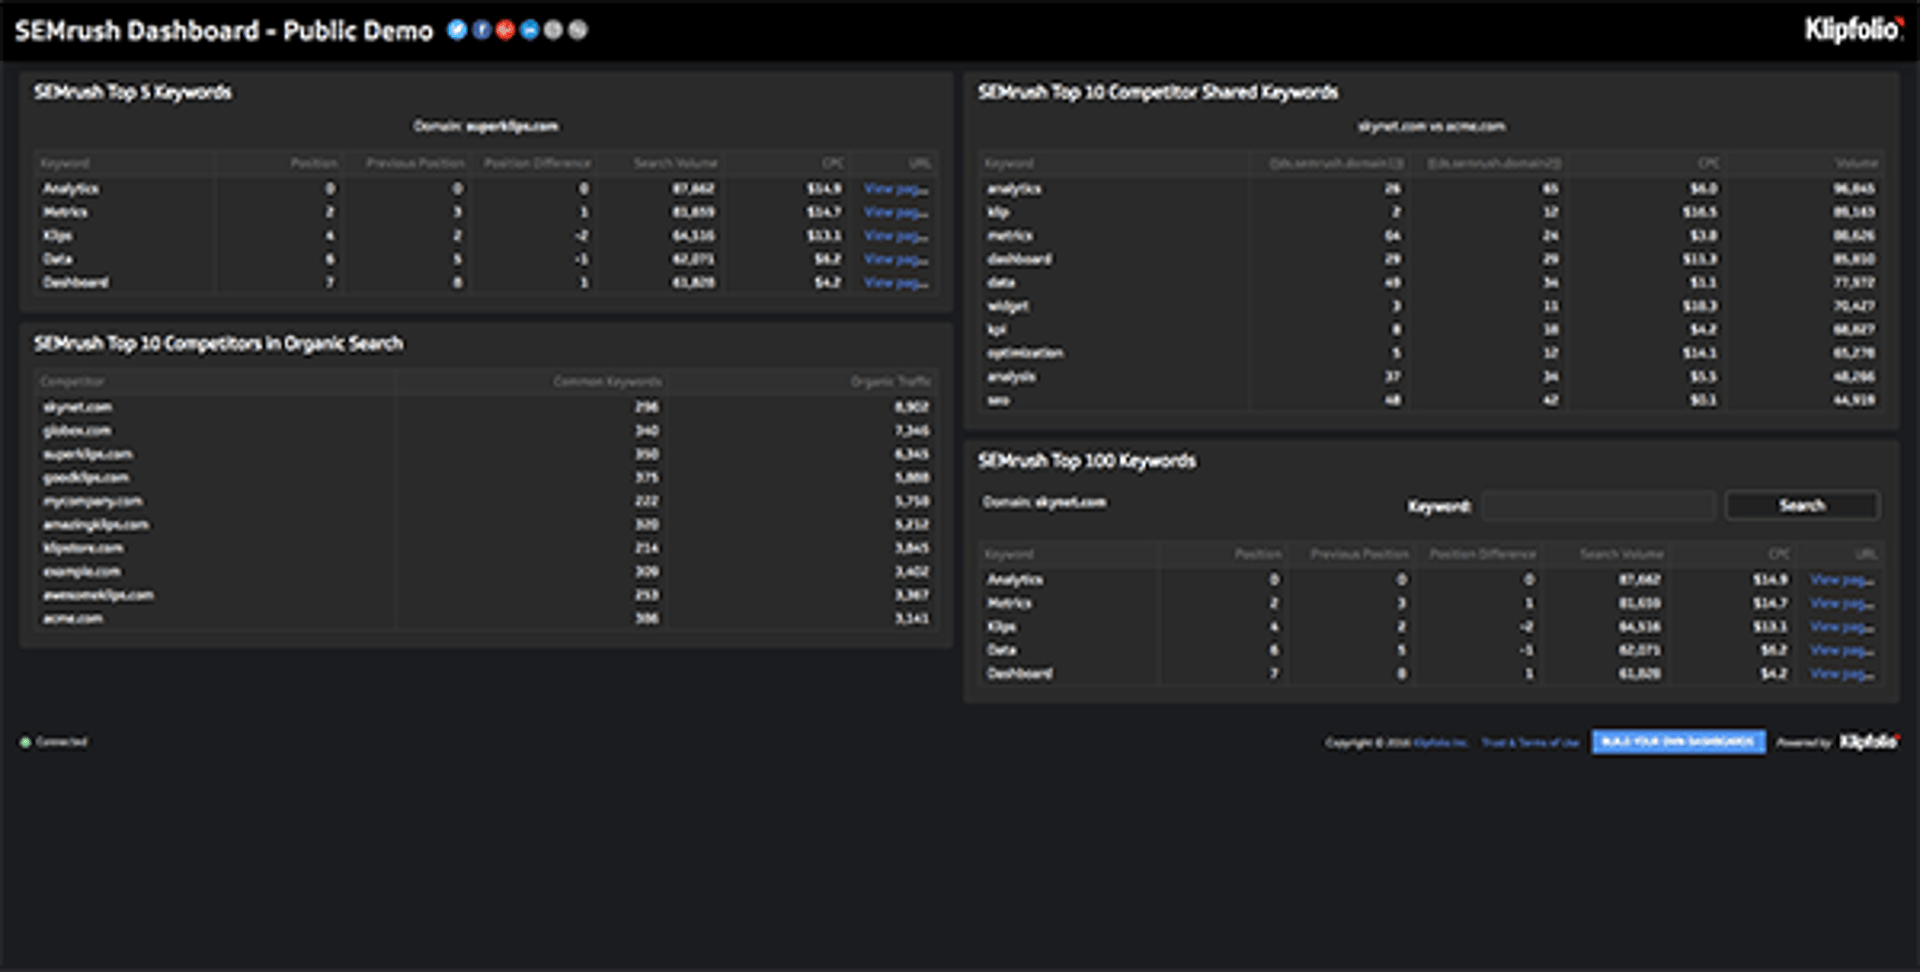Share the dashboard on Facebook

tap(482, 29)
